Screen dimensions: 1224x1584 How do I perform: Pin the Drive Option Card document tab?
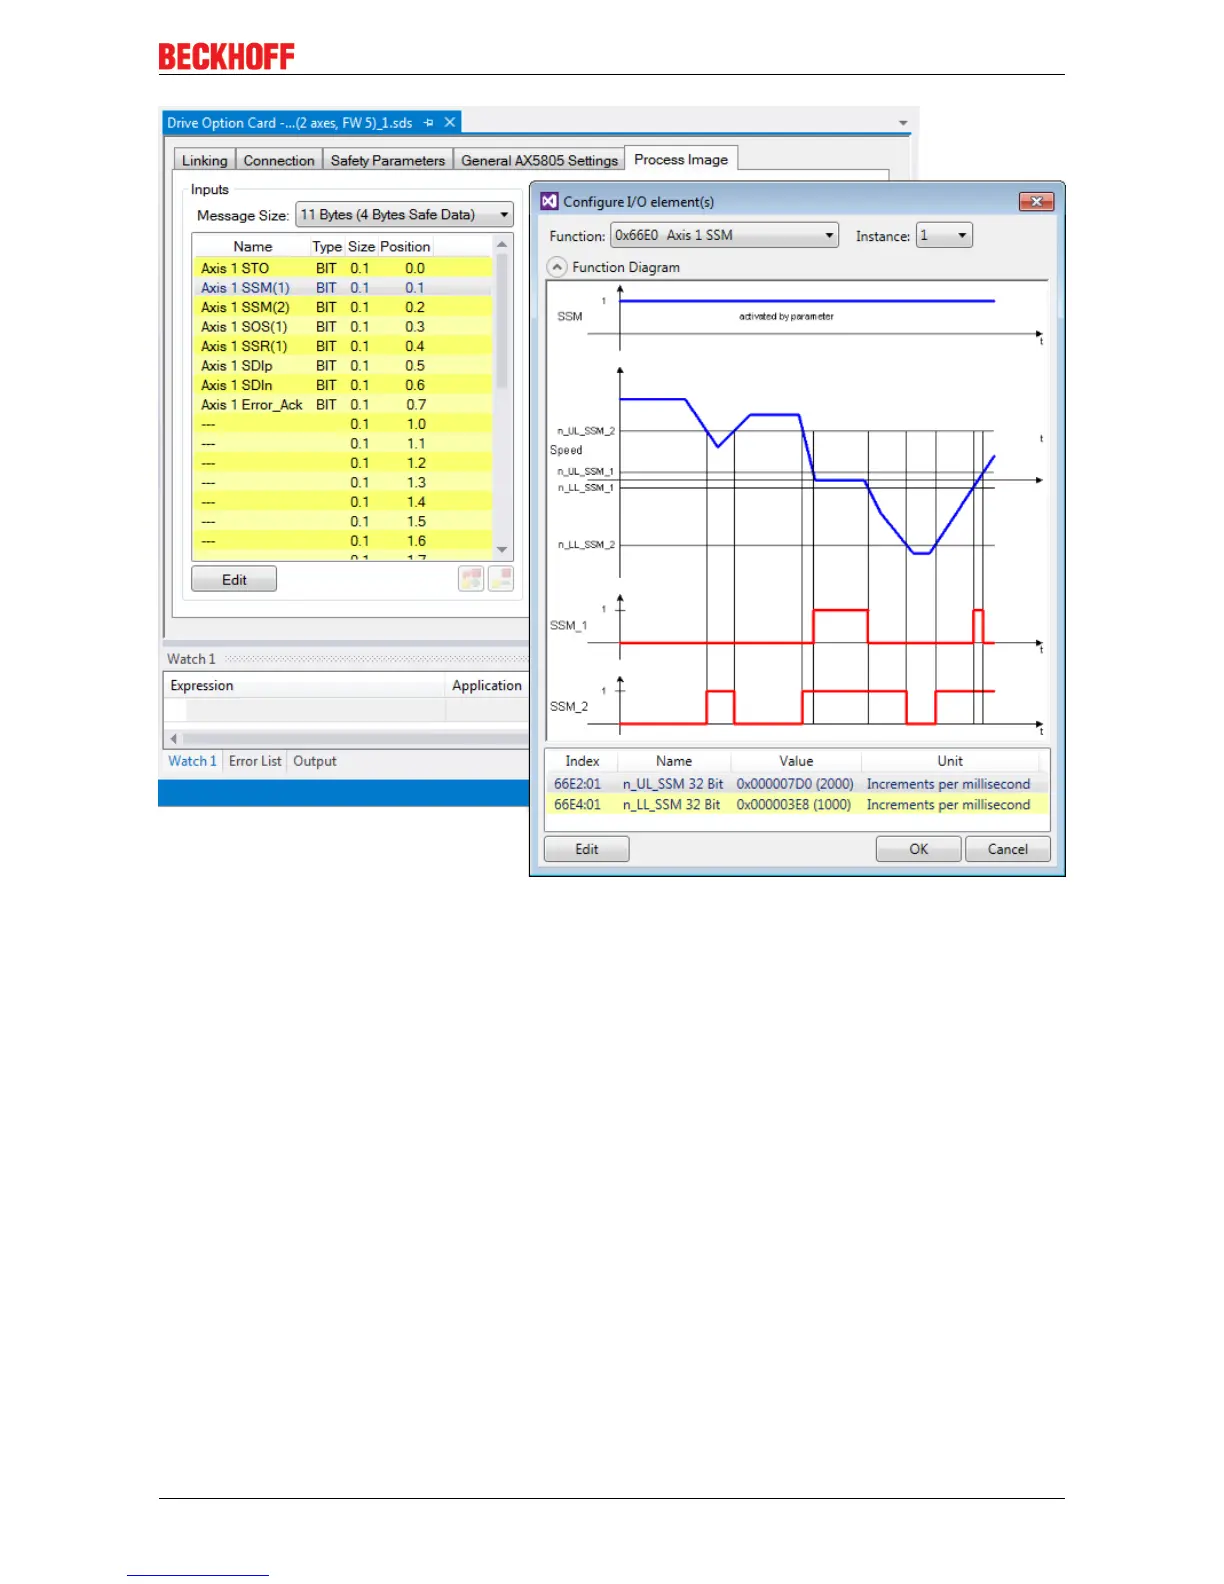[429, 123]
